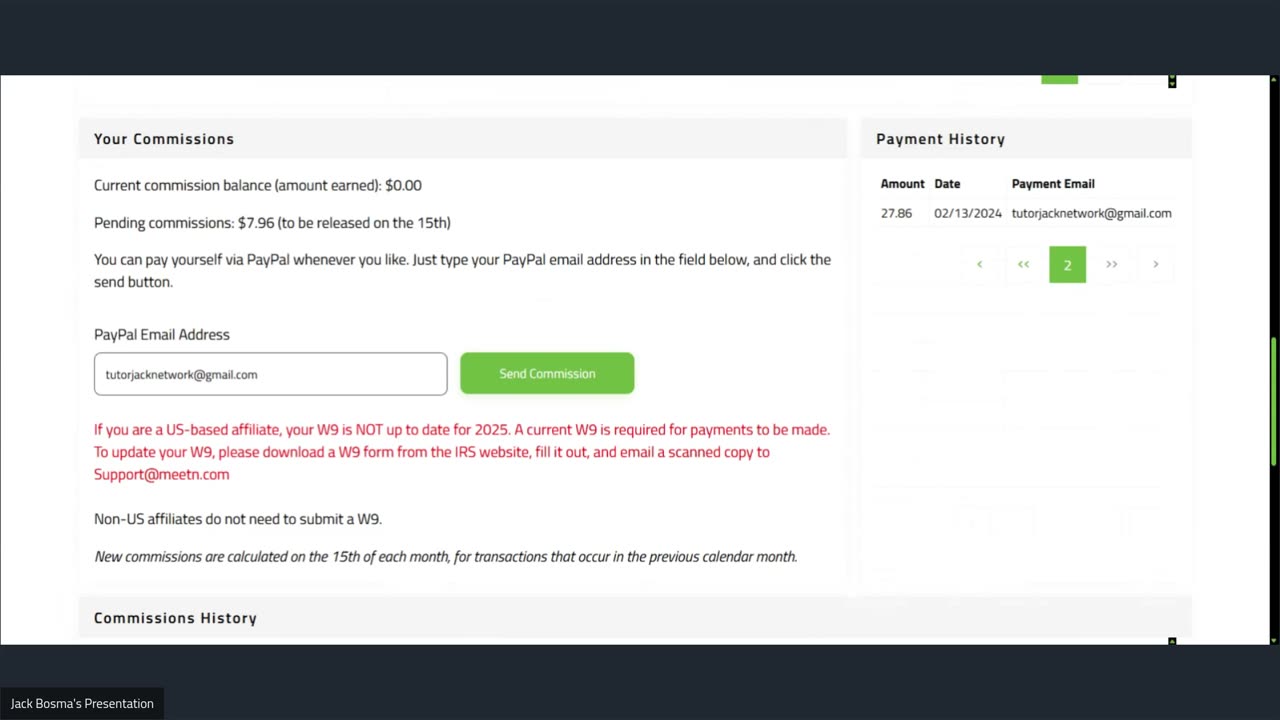Click the Payment Email column header
This screenshot has width=1280, height=720.
pos(1053,184)
